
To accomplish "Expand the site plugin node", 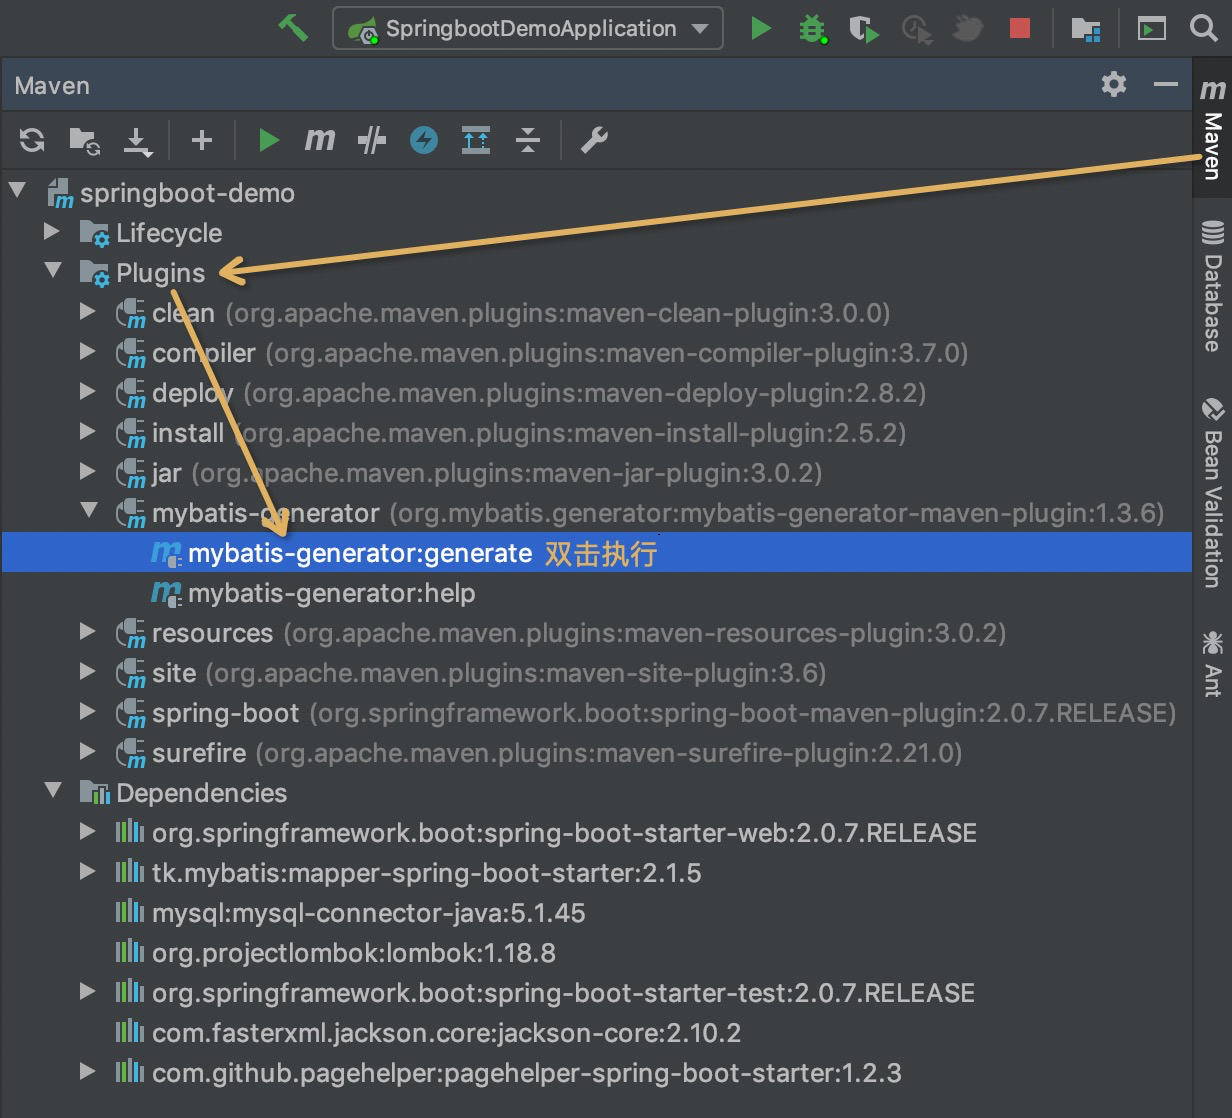I will (x=88, y=671).
